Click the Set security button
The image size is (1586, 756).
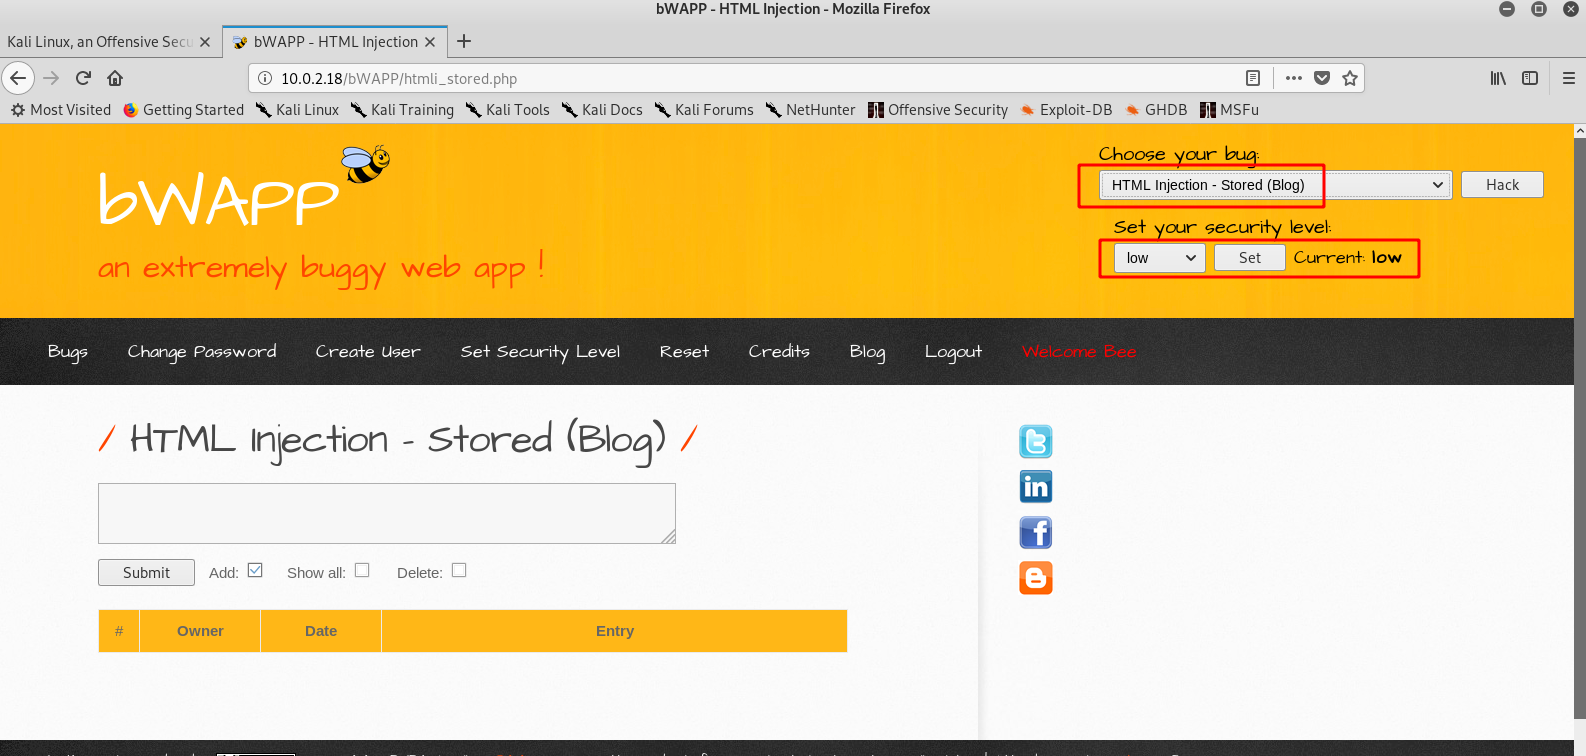coord(1250,258)
